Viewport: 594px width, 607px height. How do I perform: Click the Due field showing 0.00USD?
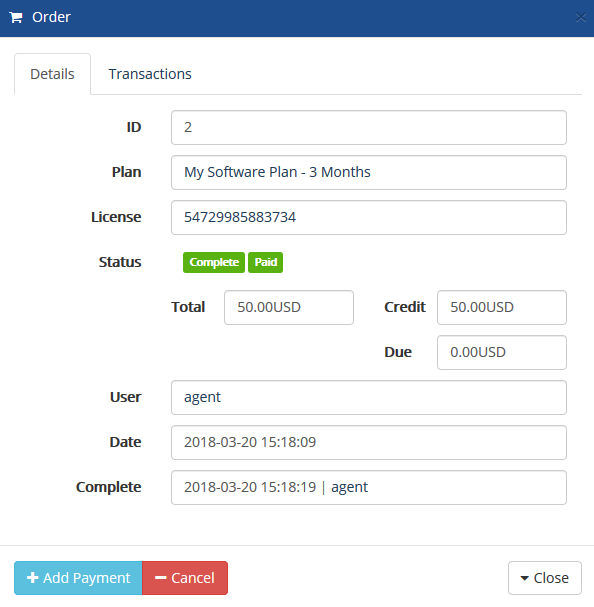[x=502, y=352]
